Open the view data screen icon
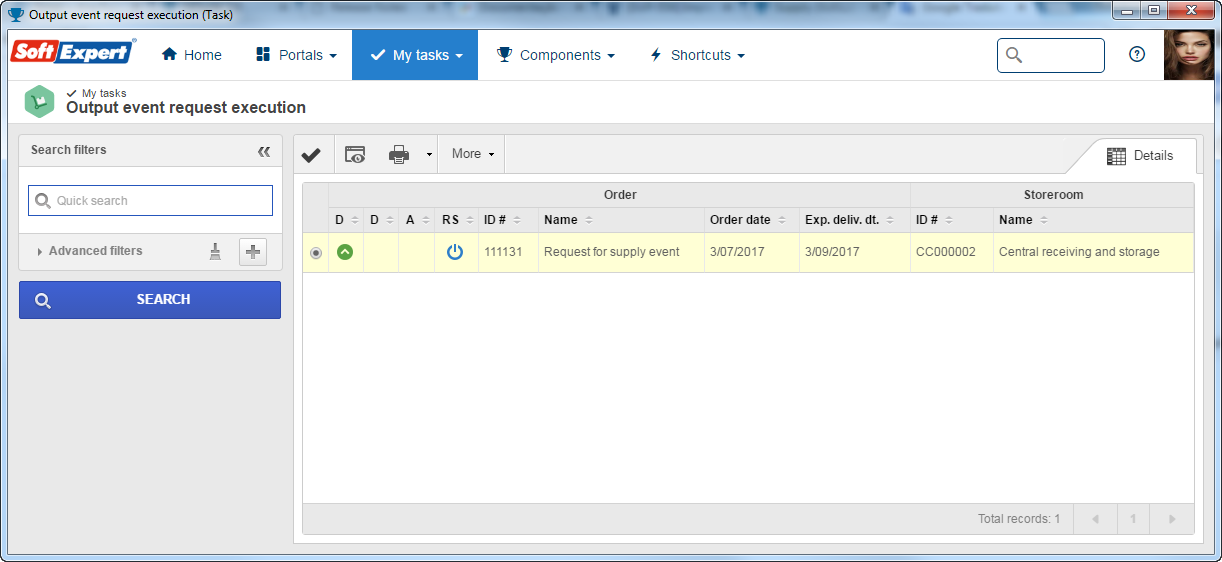The image size is (1222, 562). tap(355, 154)
